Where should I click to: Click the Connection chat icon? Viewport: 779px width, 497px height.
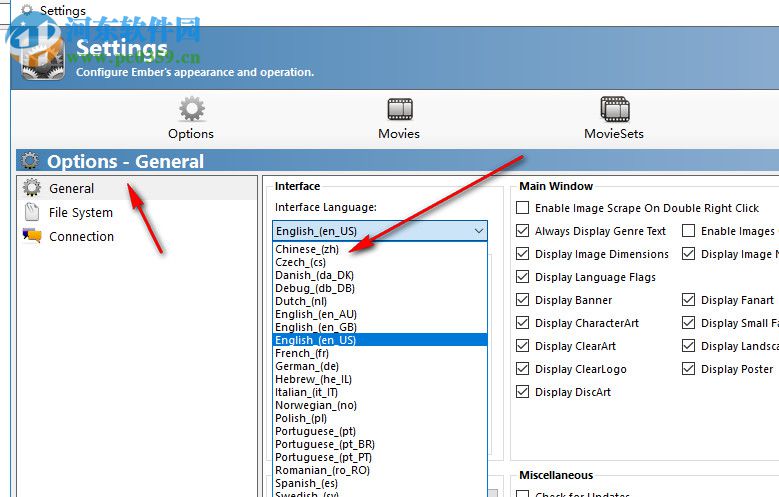click(x=32, y=236)
